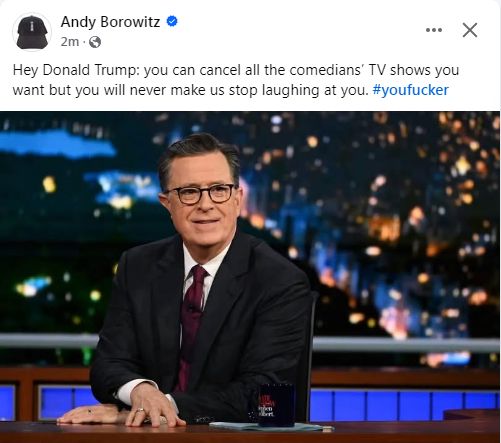This screenshot has width=501, height=443.
Task: Open the black cap profile picture
Action: [x=32, y=32]
